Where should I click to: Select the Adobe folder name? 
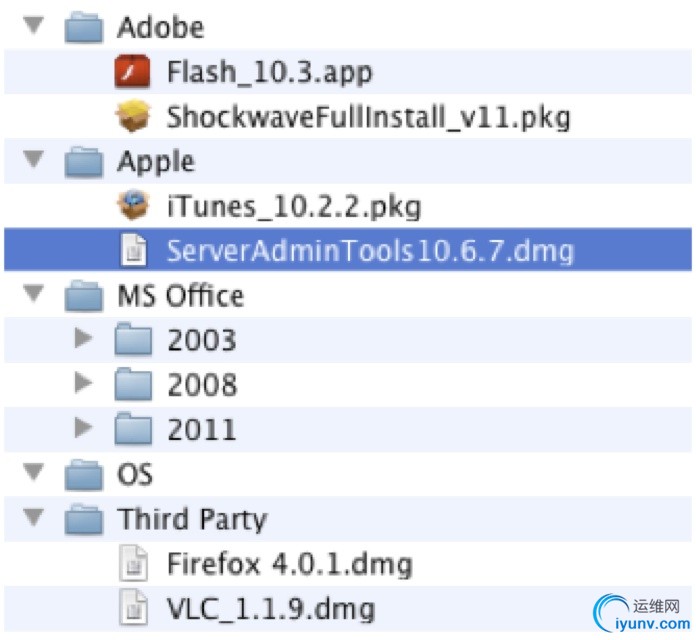pyautogui.click(x=160, y=28)
